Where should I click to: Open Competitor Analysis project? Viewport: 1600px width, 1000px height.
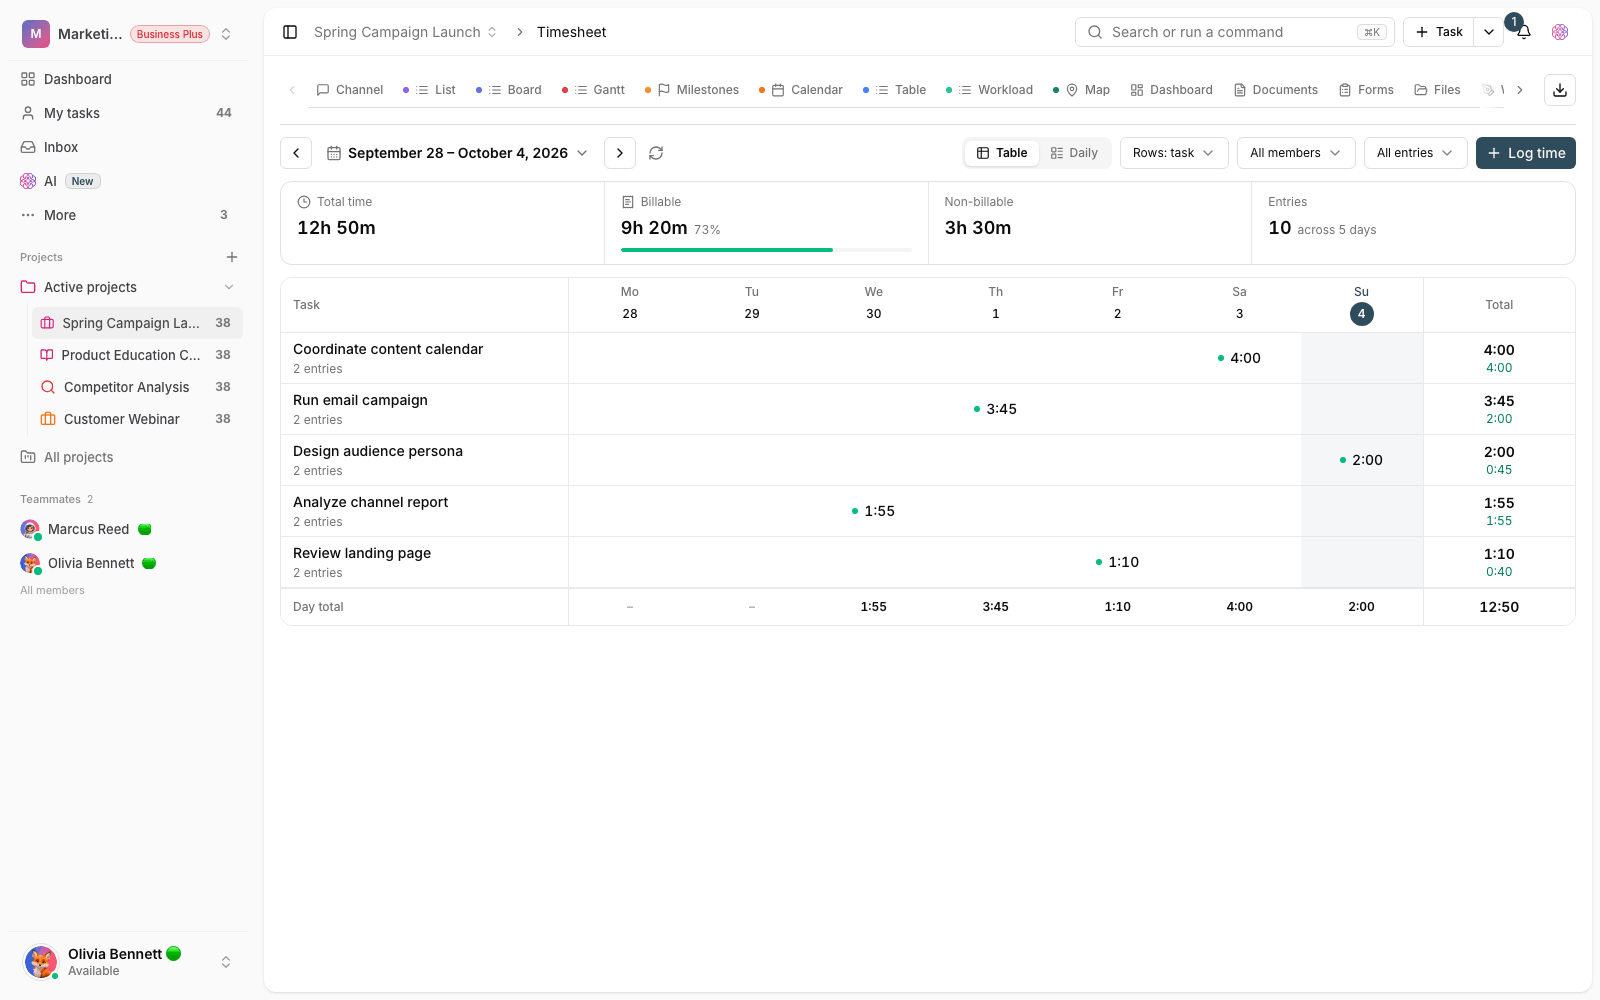coord(137,387)
